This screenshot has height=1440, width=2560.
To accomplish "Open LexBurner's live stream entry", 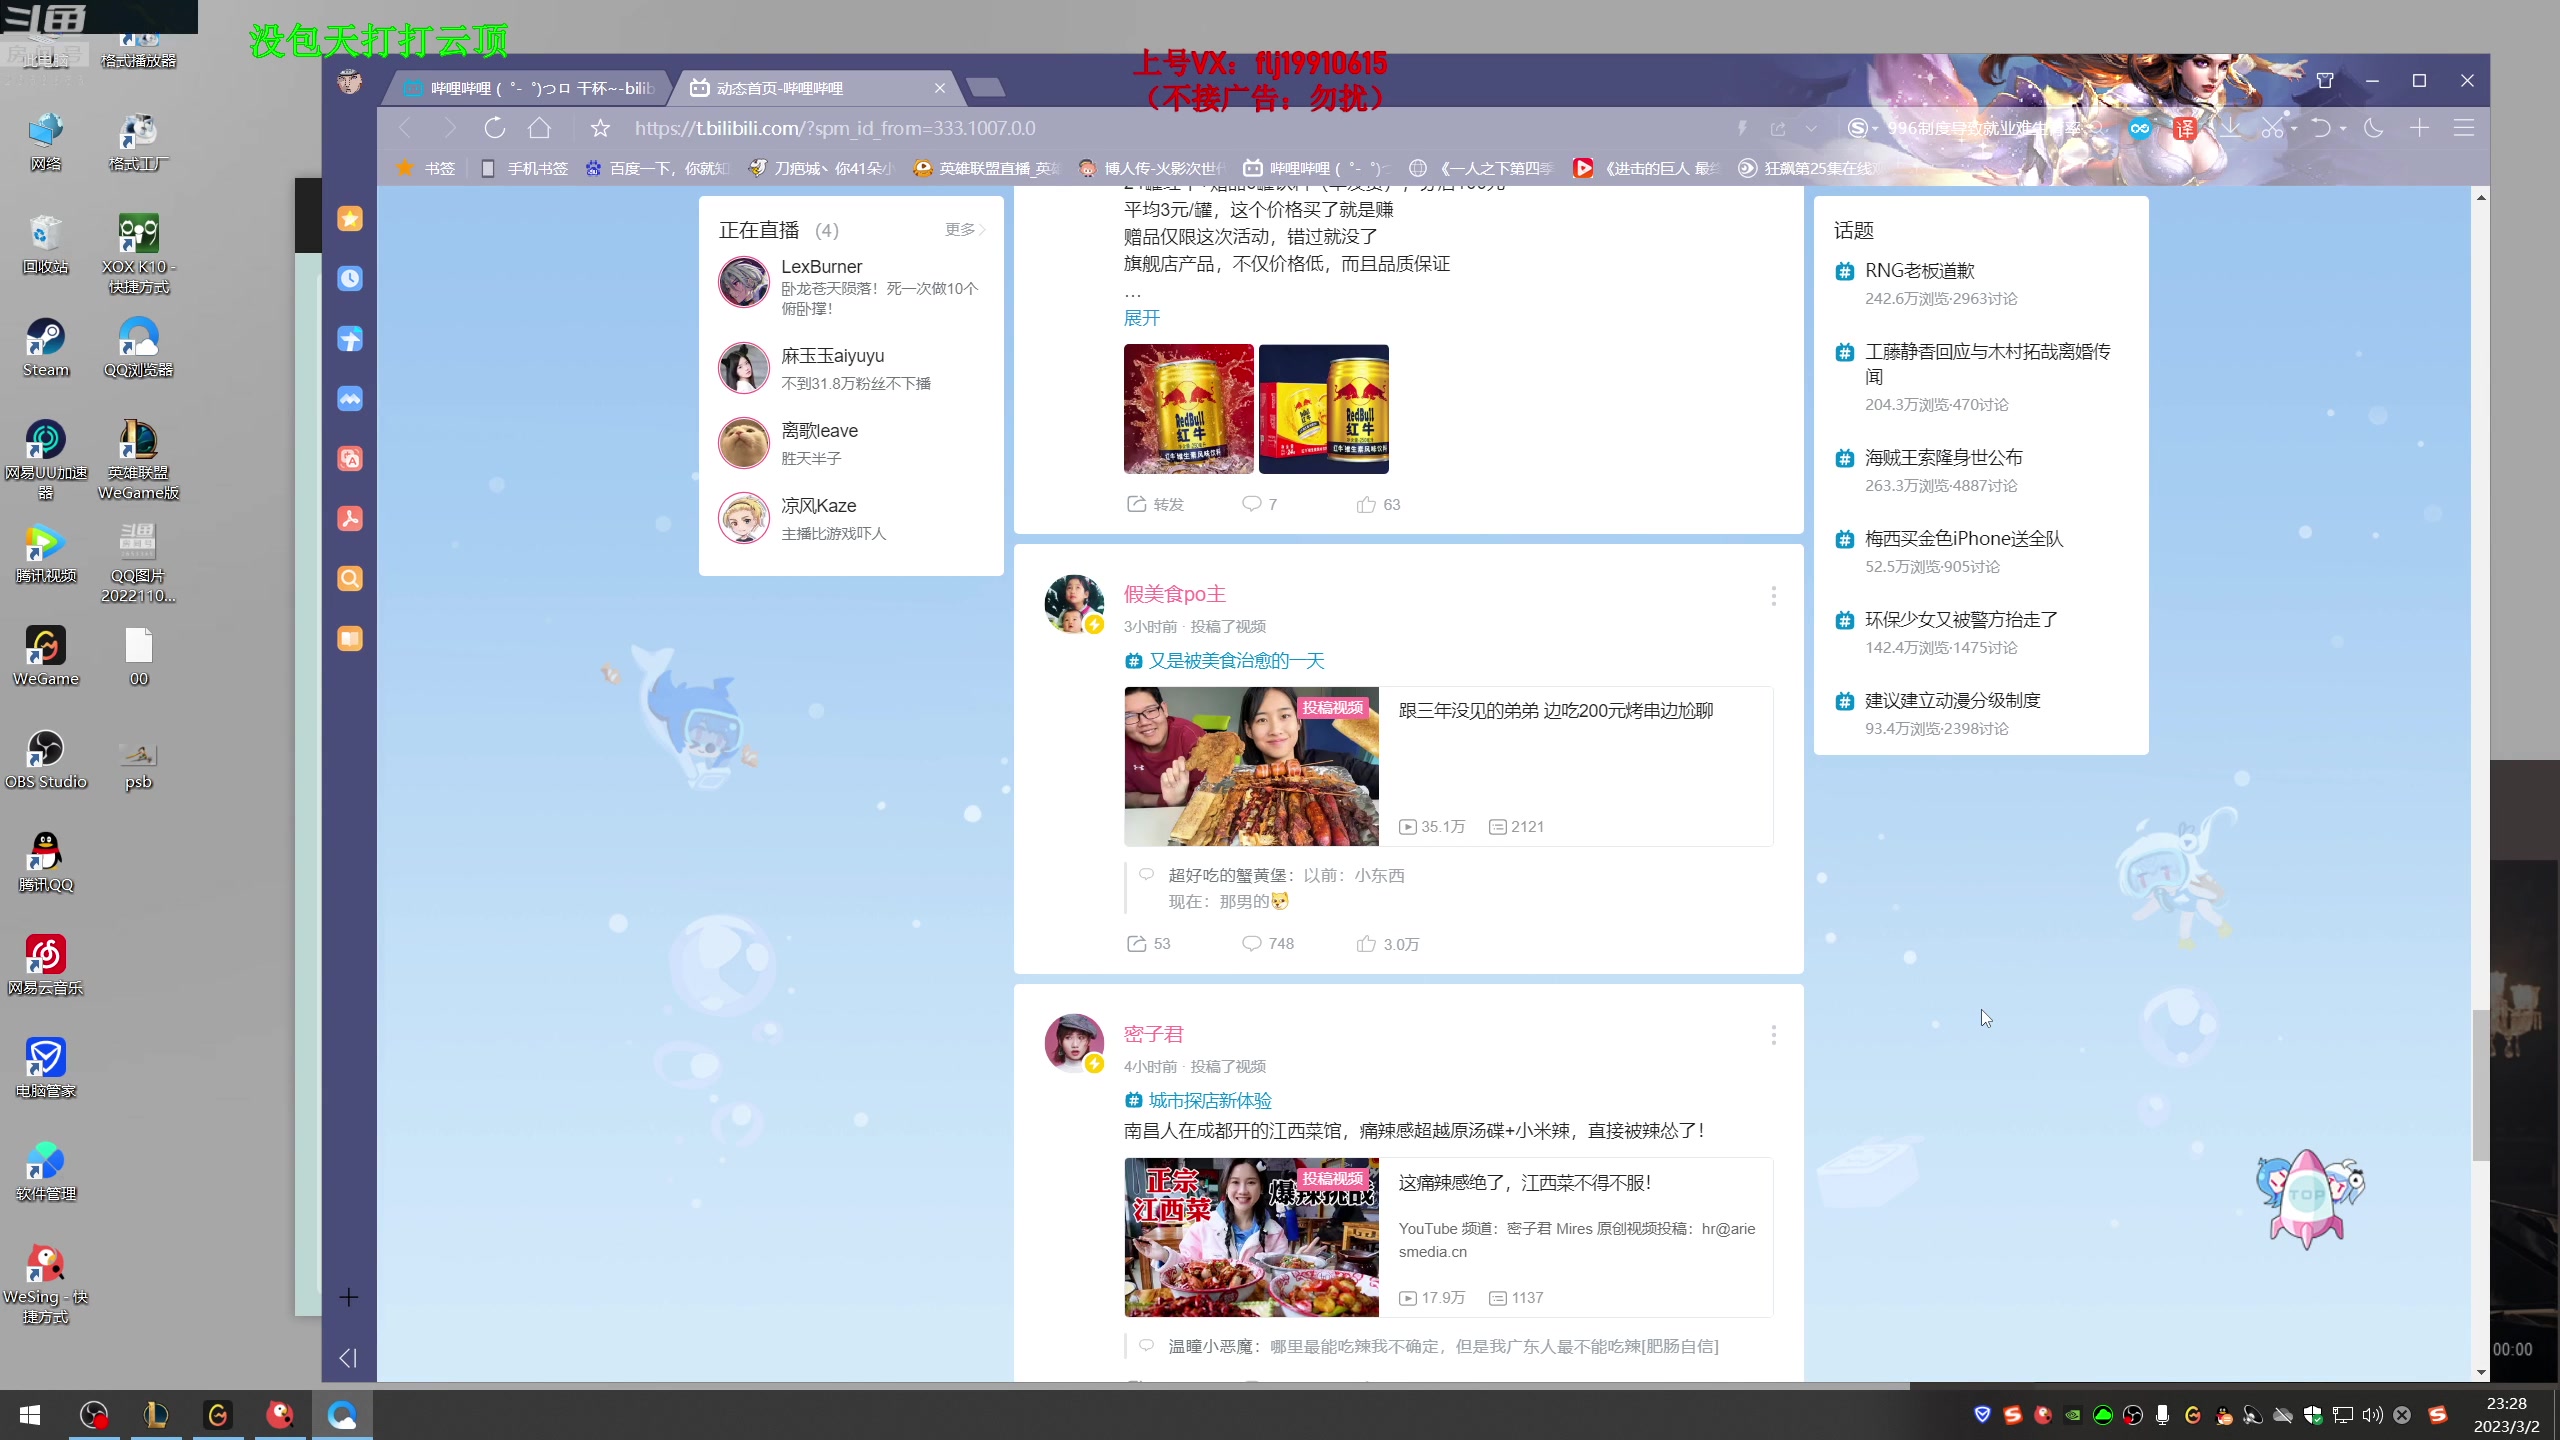I will coord(851,286).
